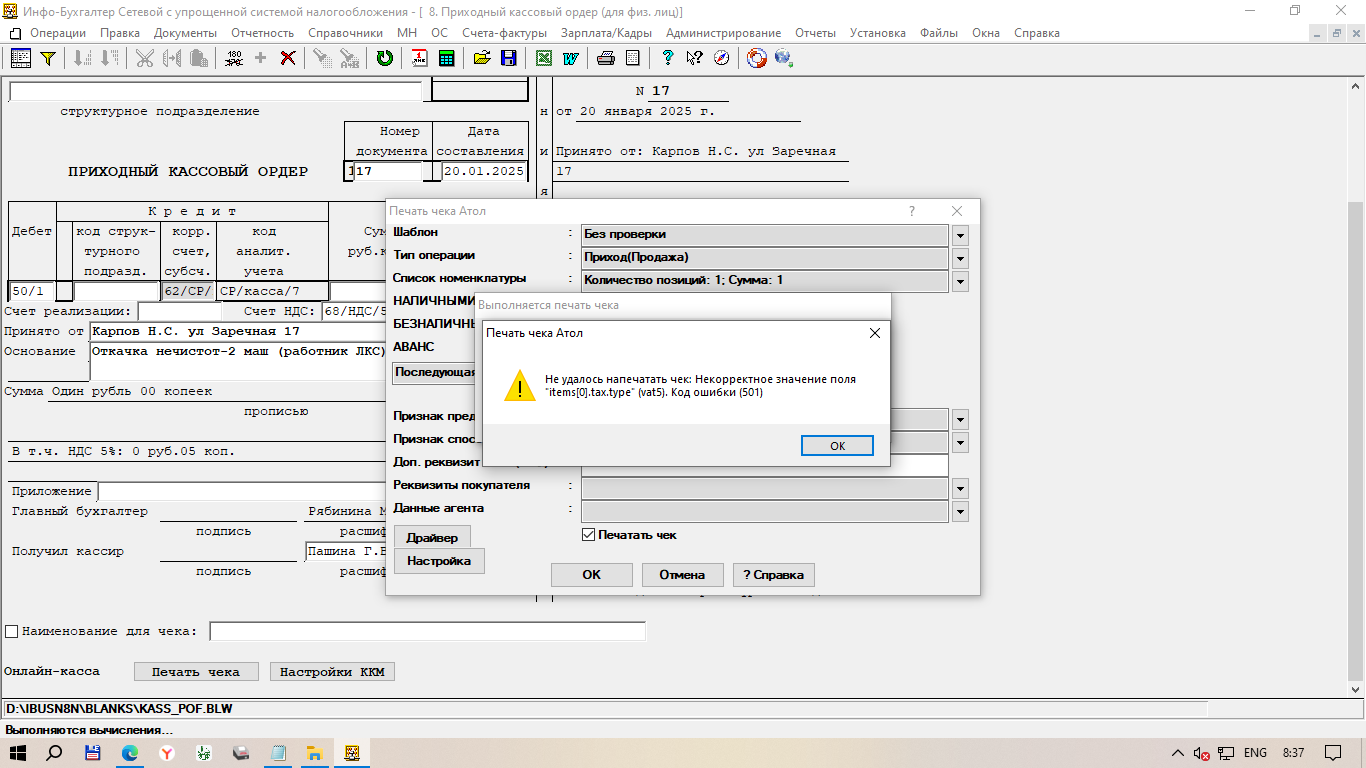Click OK at bottom of 'Печать чека Атол' dialog
Screen dimensions: 1366x768
click(x=591, y=575)
